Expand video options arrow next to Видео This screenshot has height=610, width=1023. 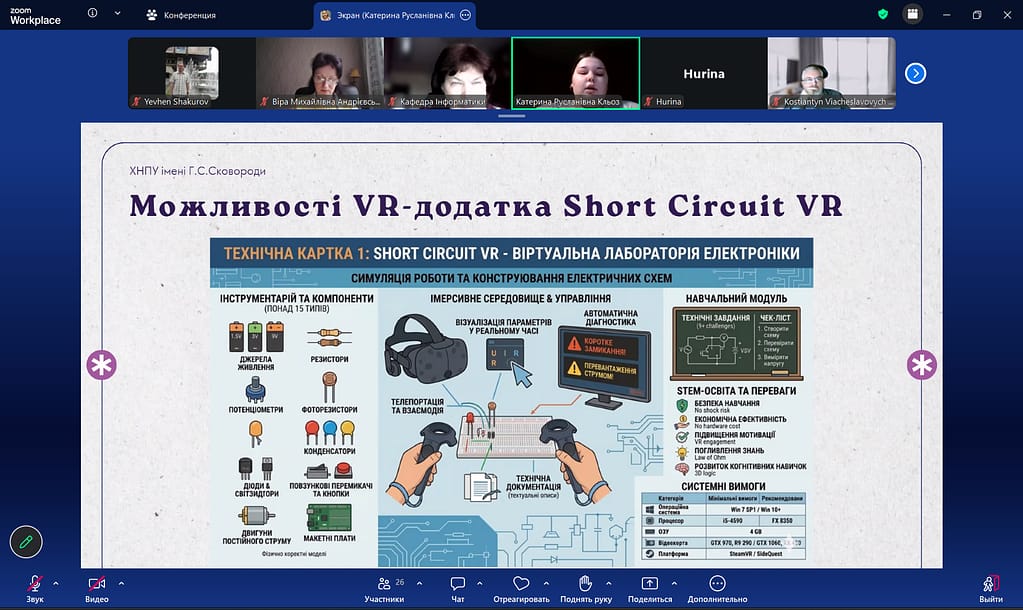pos(121,582)
